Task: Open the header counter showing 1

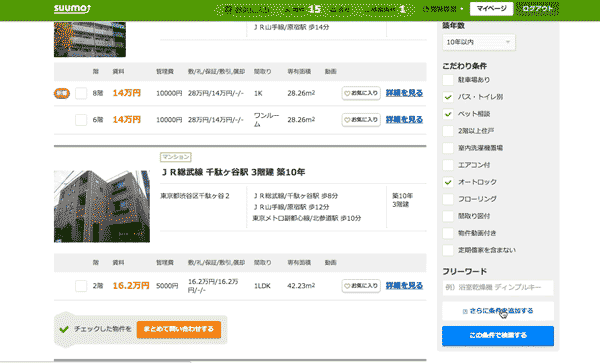Action: (x=386, y=9)
